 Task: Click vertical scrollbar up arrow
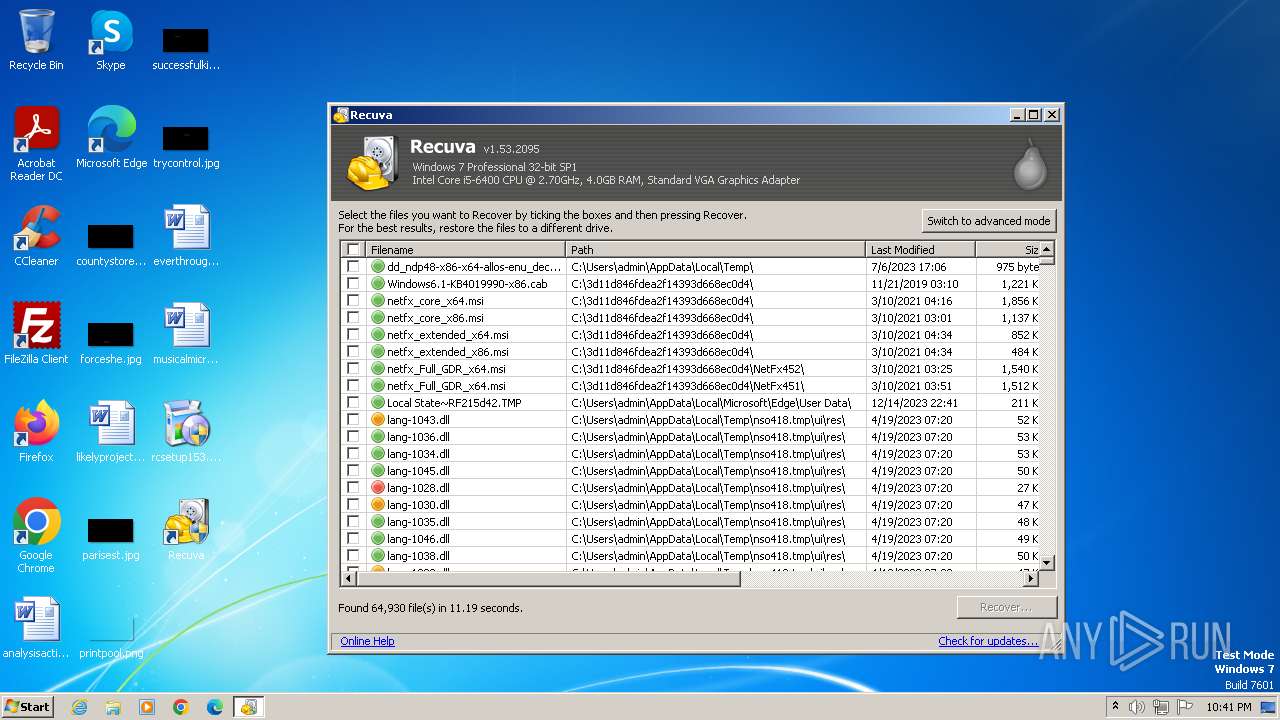(1047, 249)
